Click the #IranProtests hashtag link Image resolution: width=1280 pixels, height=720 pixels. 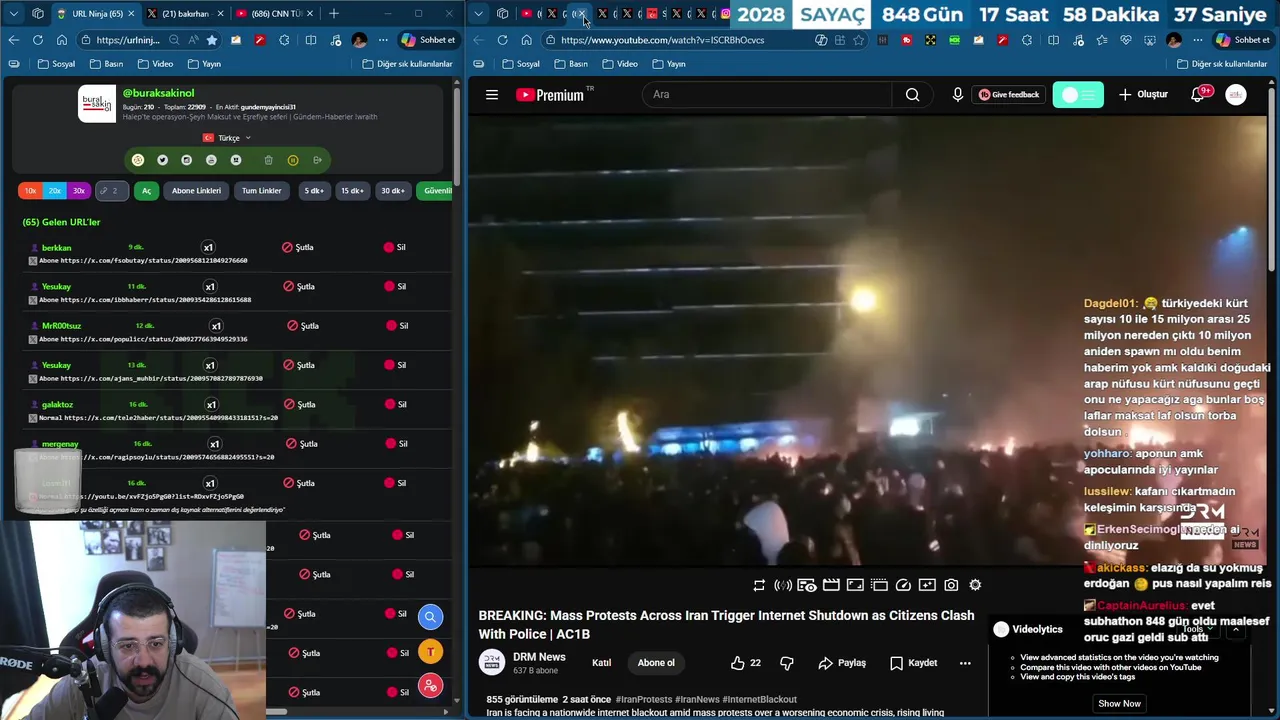[x=643, y=700]
